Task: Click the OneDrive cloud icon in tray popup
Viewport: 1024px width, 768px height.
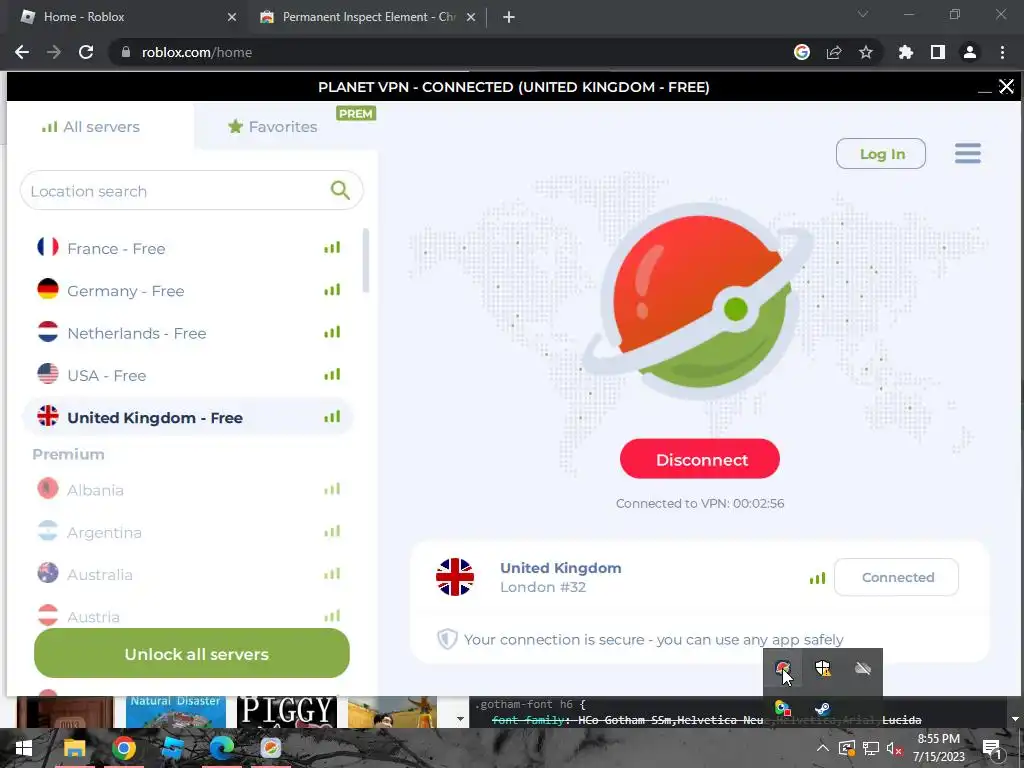Action: (863, 668)
